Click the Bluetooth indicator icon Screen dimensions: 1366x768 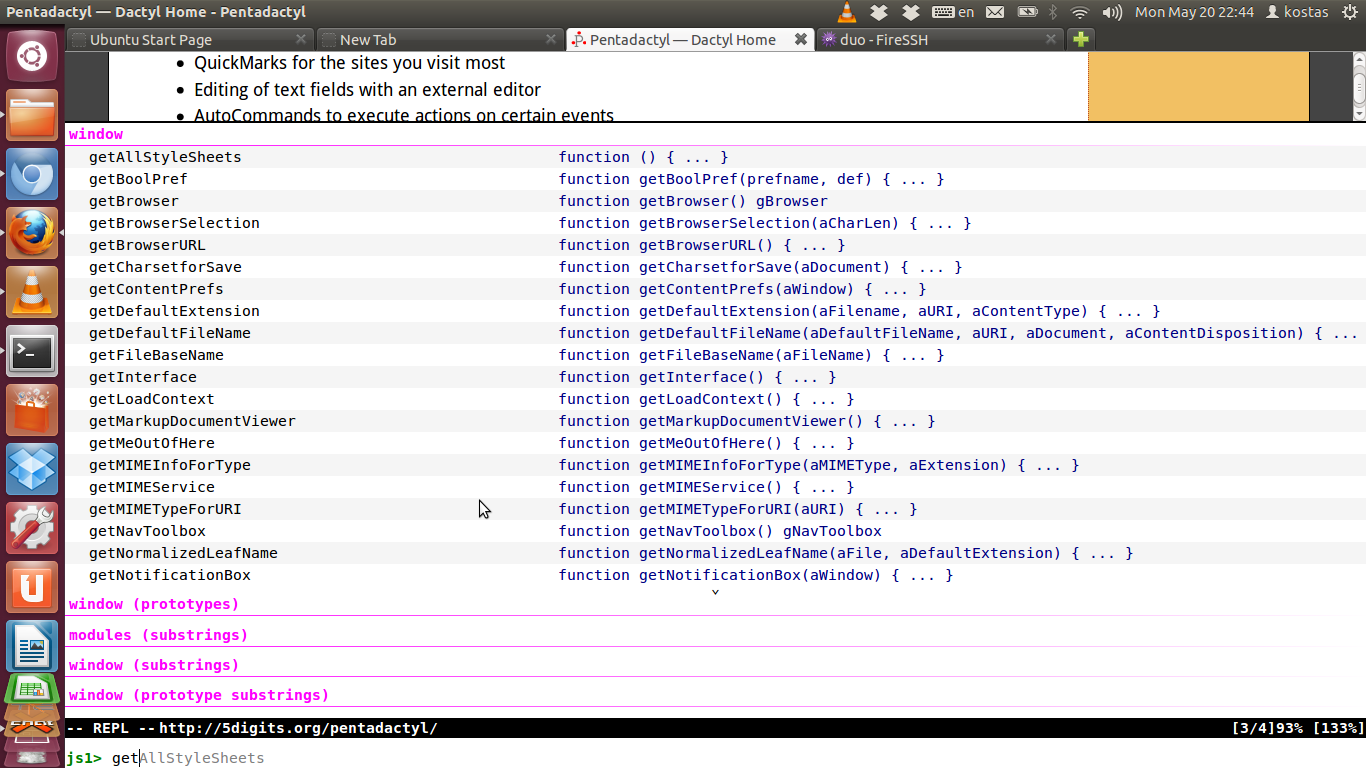[x=1053, y=12]
